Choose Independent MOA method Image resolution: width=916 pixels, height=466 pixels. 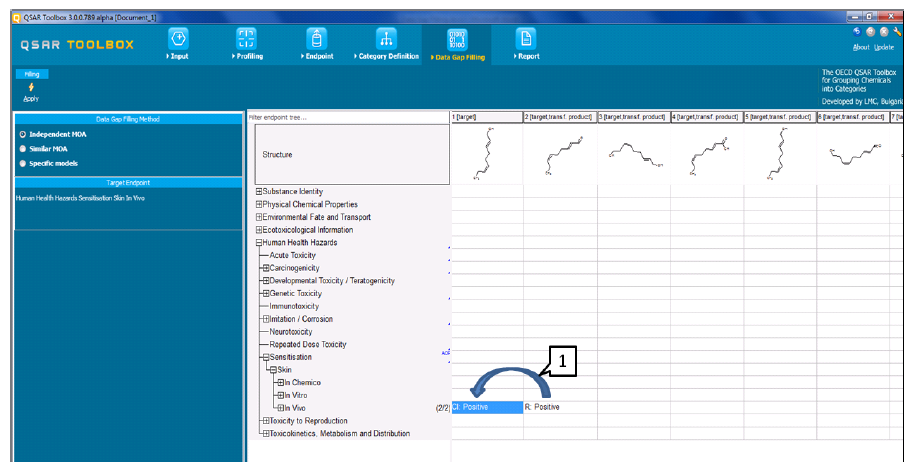pyautogui.click(x=23, y=134)
